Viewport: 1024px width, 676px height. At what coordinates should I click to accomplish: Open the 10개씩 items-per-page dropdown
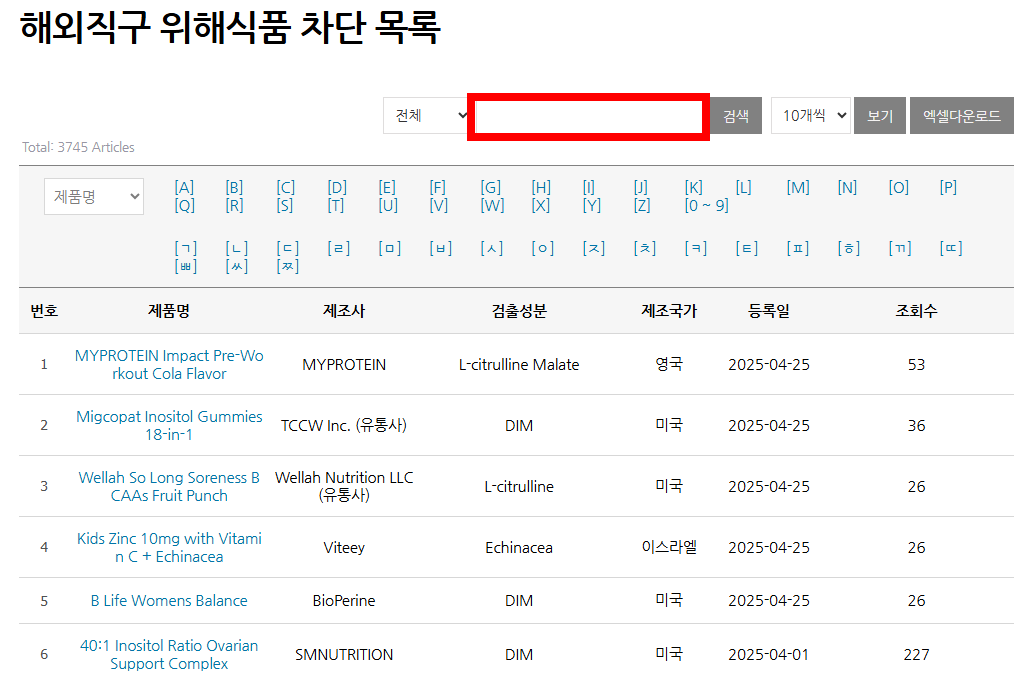coord(810,116)
